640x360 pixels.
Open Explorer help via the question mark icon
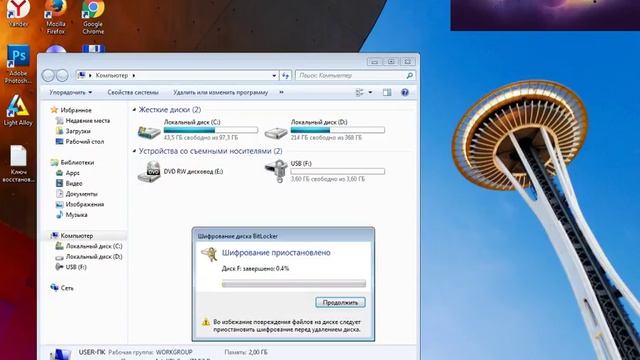coord(404,93)
